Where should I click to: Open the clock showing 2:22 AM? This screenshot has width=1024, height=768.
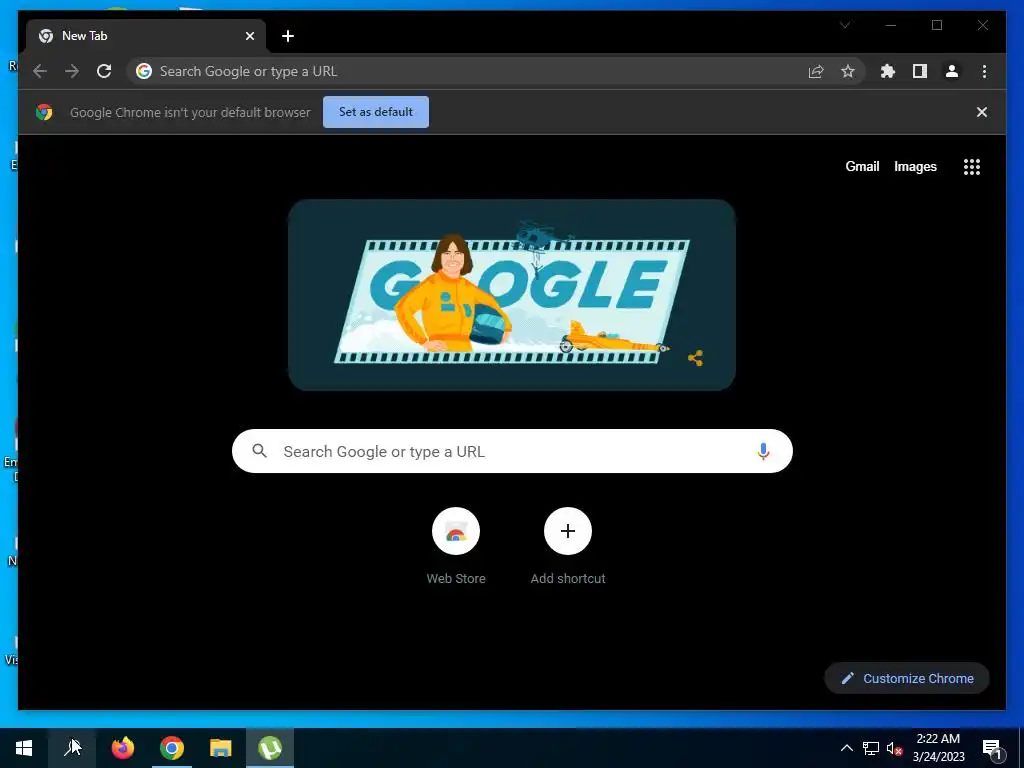click(938, 748)
